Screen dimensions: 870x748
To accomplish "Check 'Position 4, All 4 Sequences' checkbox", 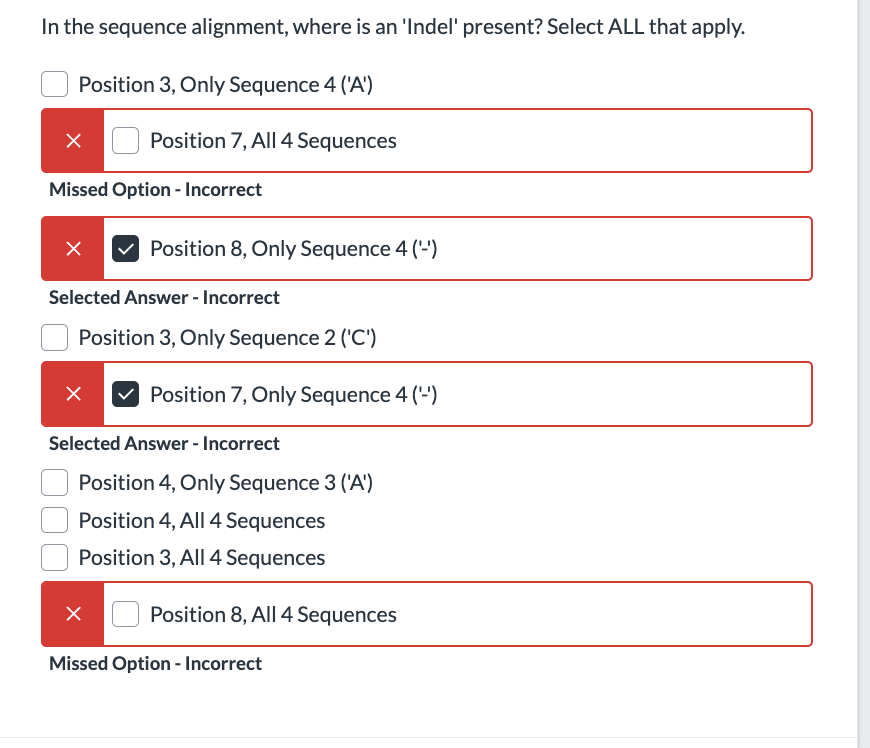I will point(54,520).
